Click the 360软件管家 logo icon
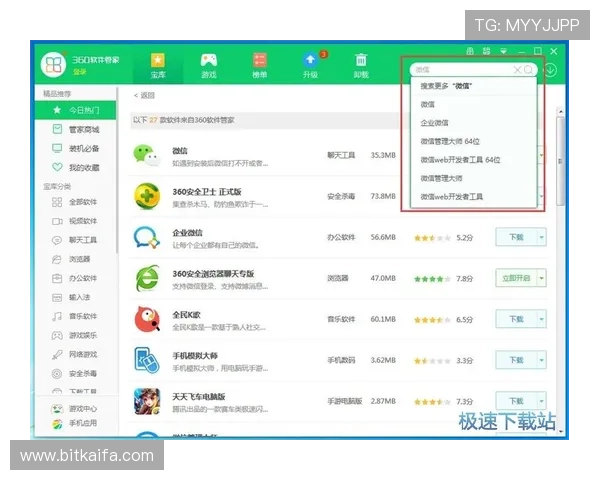The width and height of the screenshot is (600, 480). click(54, 65)
